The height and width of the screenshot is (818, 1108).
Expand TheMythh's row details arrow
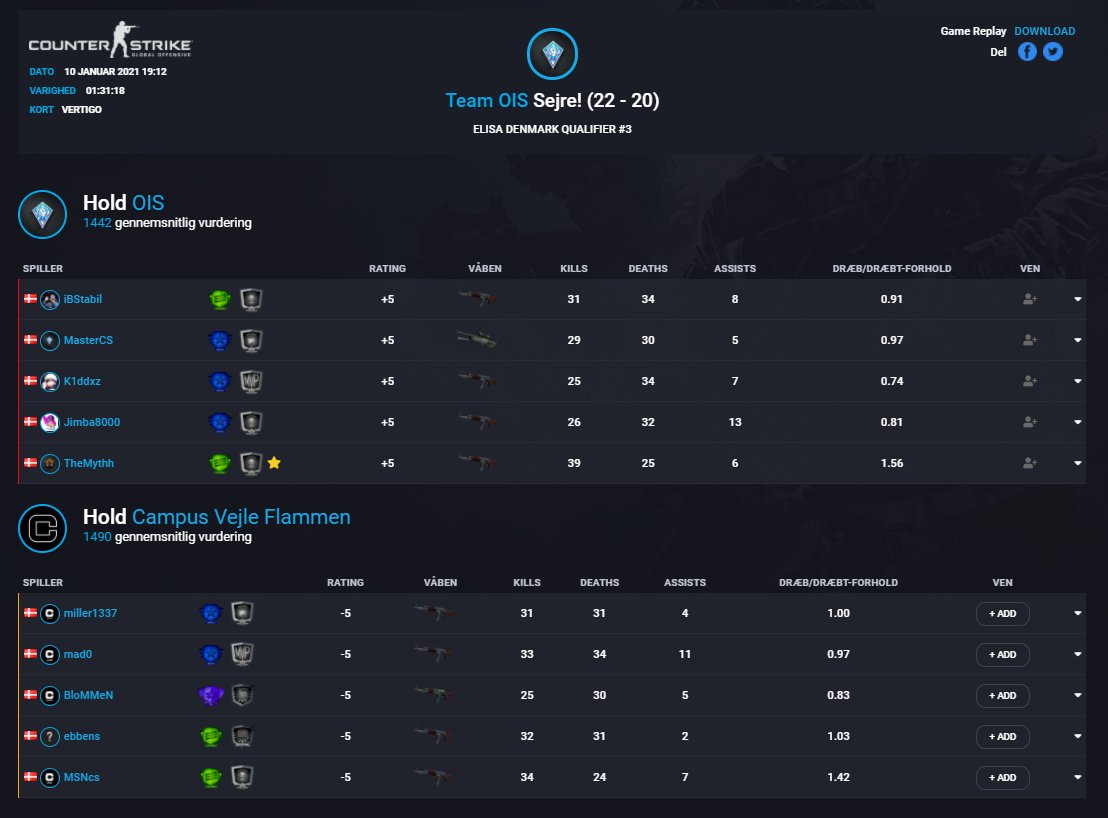point(1078,463)
